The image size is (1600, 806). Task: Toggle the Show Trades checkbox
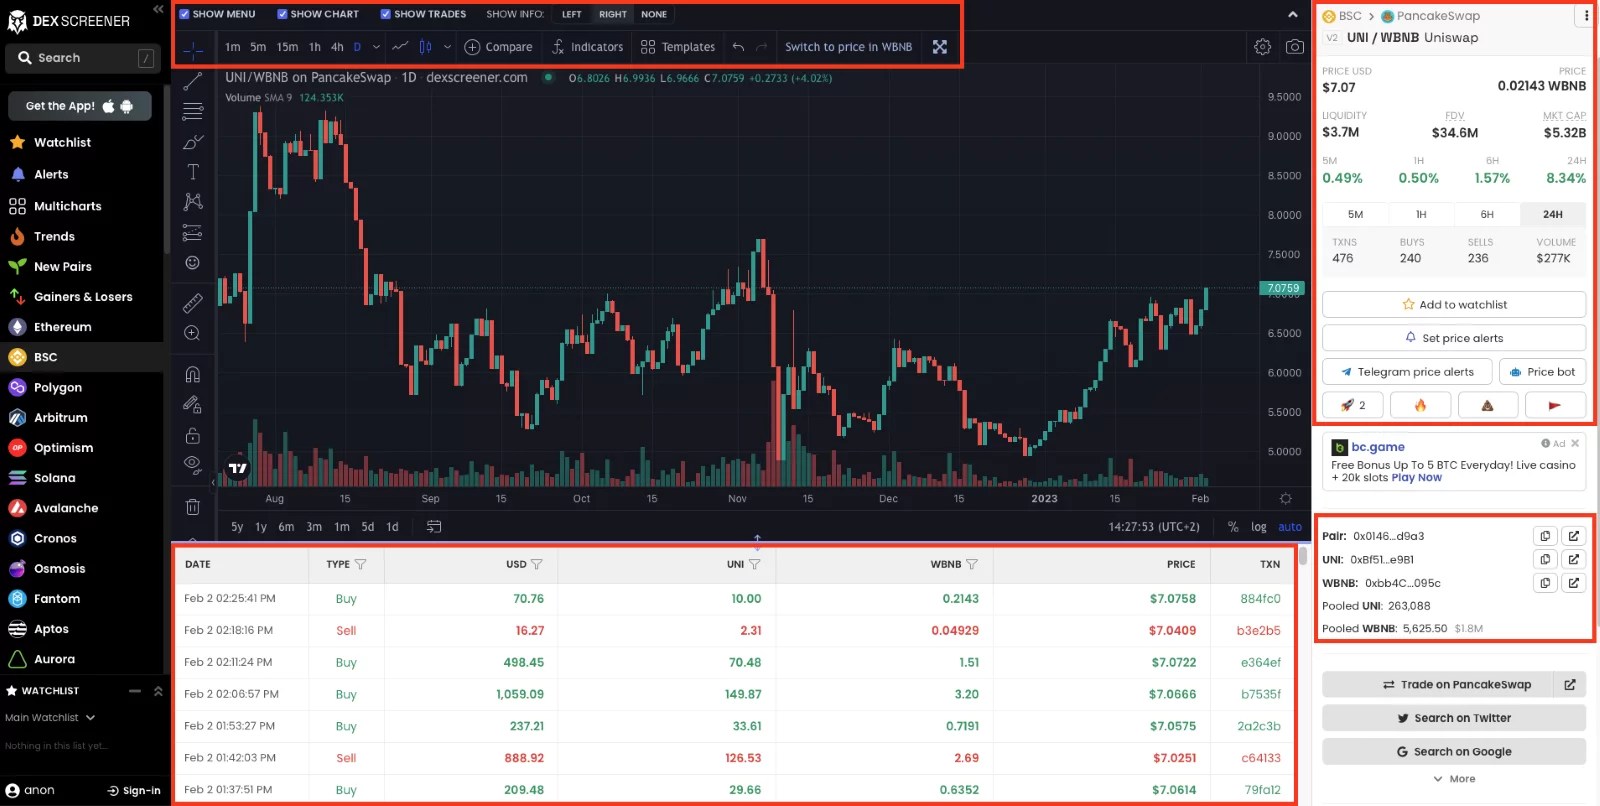tap(386, 14)
